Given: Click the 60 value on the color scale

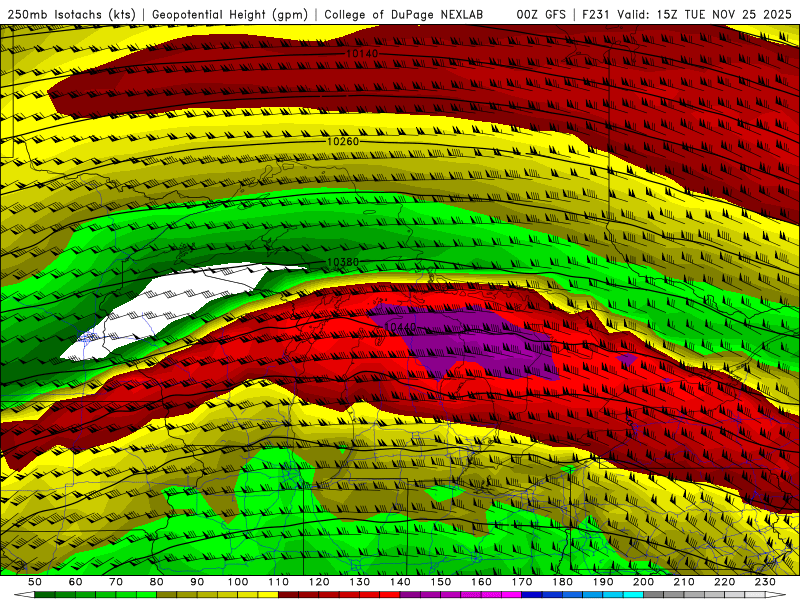Looking at the screenshot, I should point(75,582).
